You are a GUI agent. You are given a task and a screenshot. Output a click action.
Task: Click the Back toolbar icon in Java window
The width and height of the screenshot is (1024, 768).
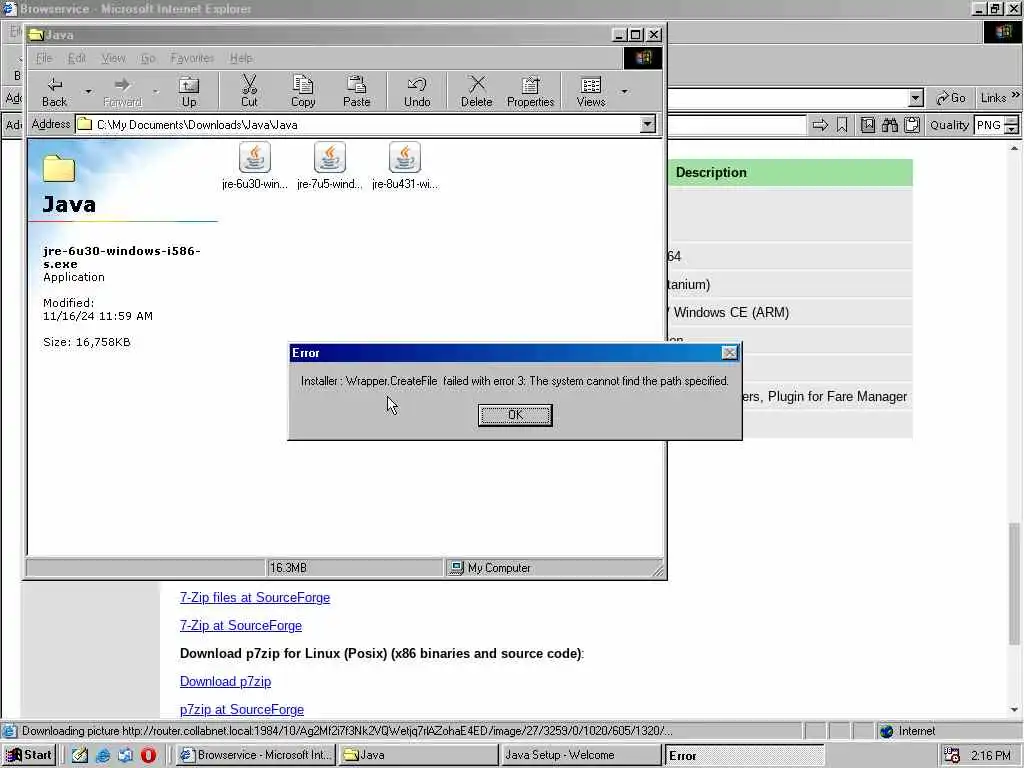tap(54, 91)
